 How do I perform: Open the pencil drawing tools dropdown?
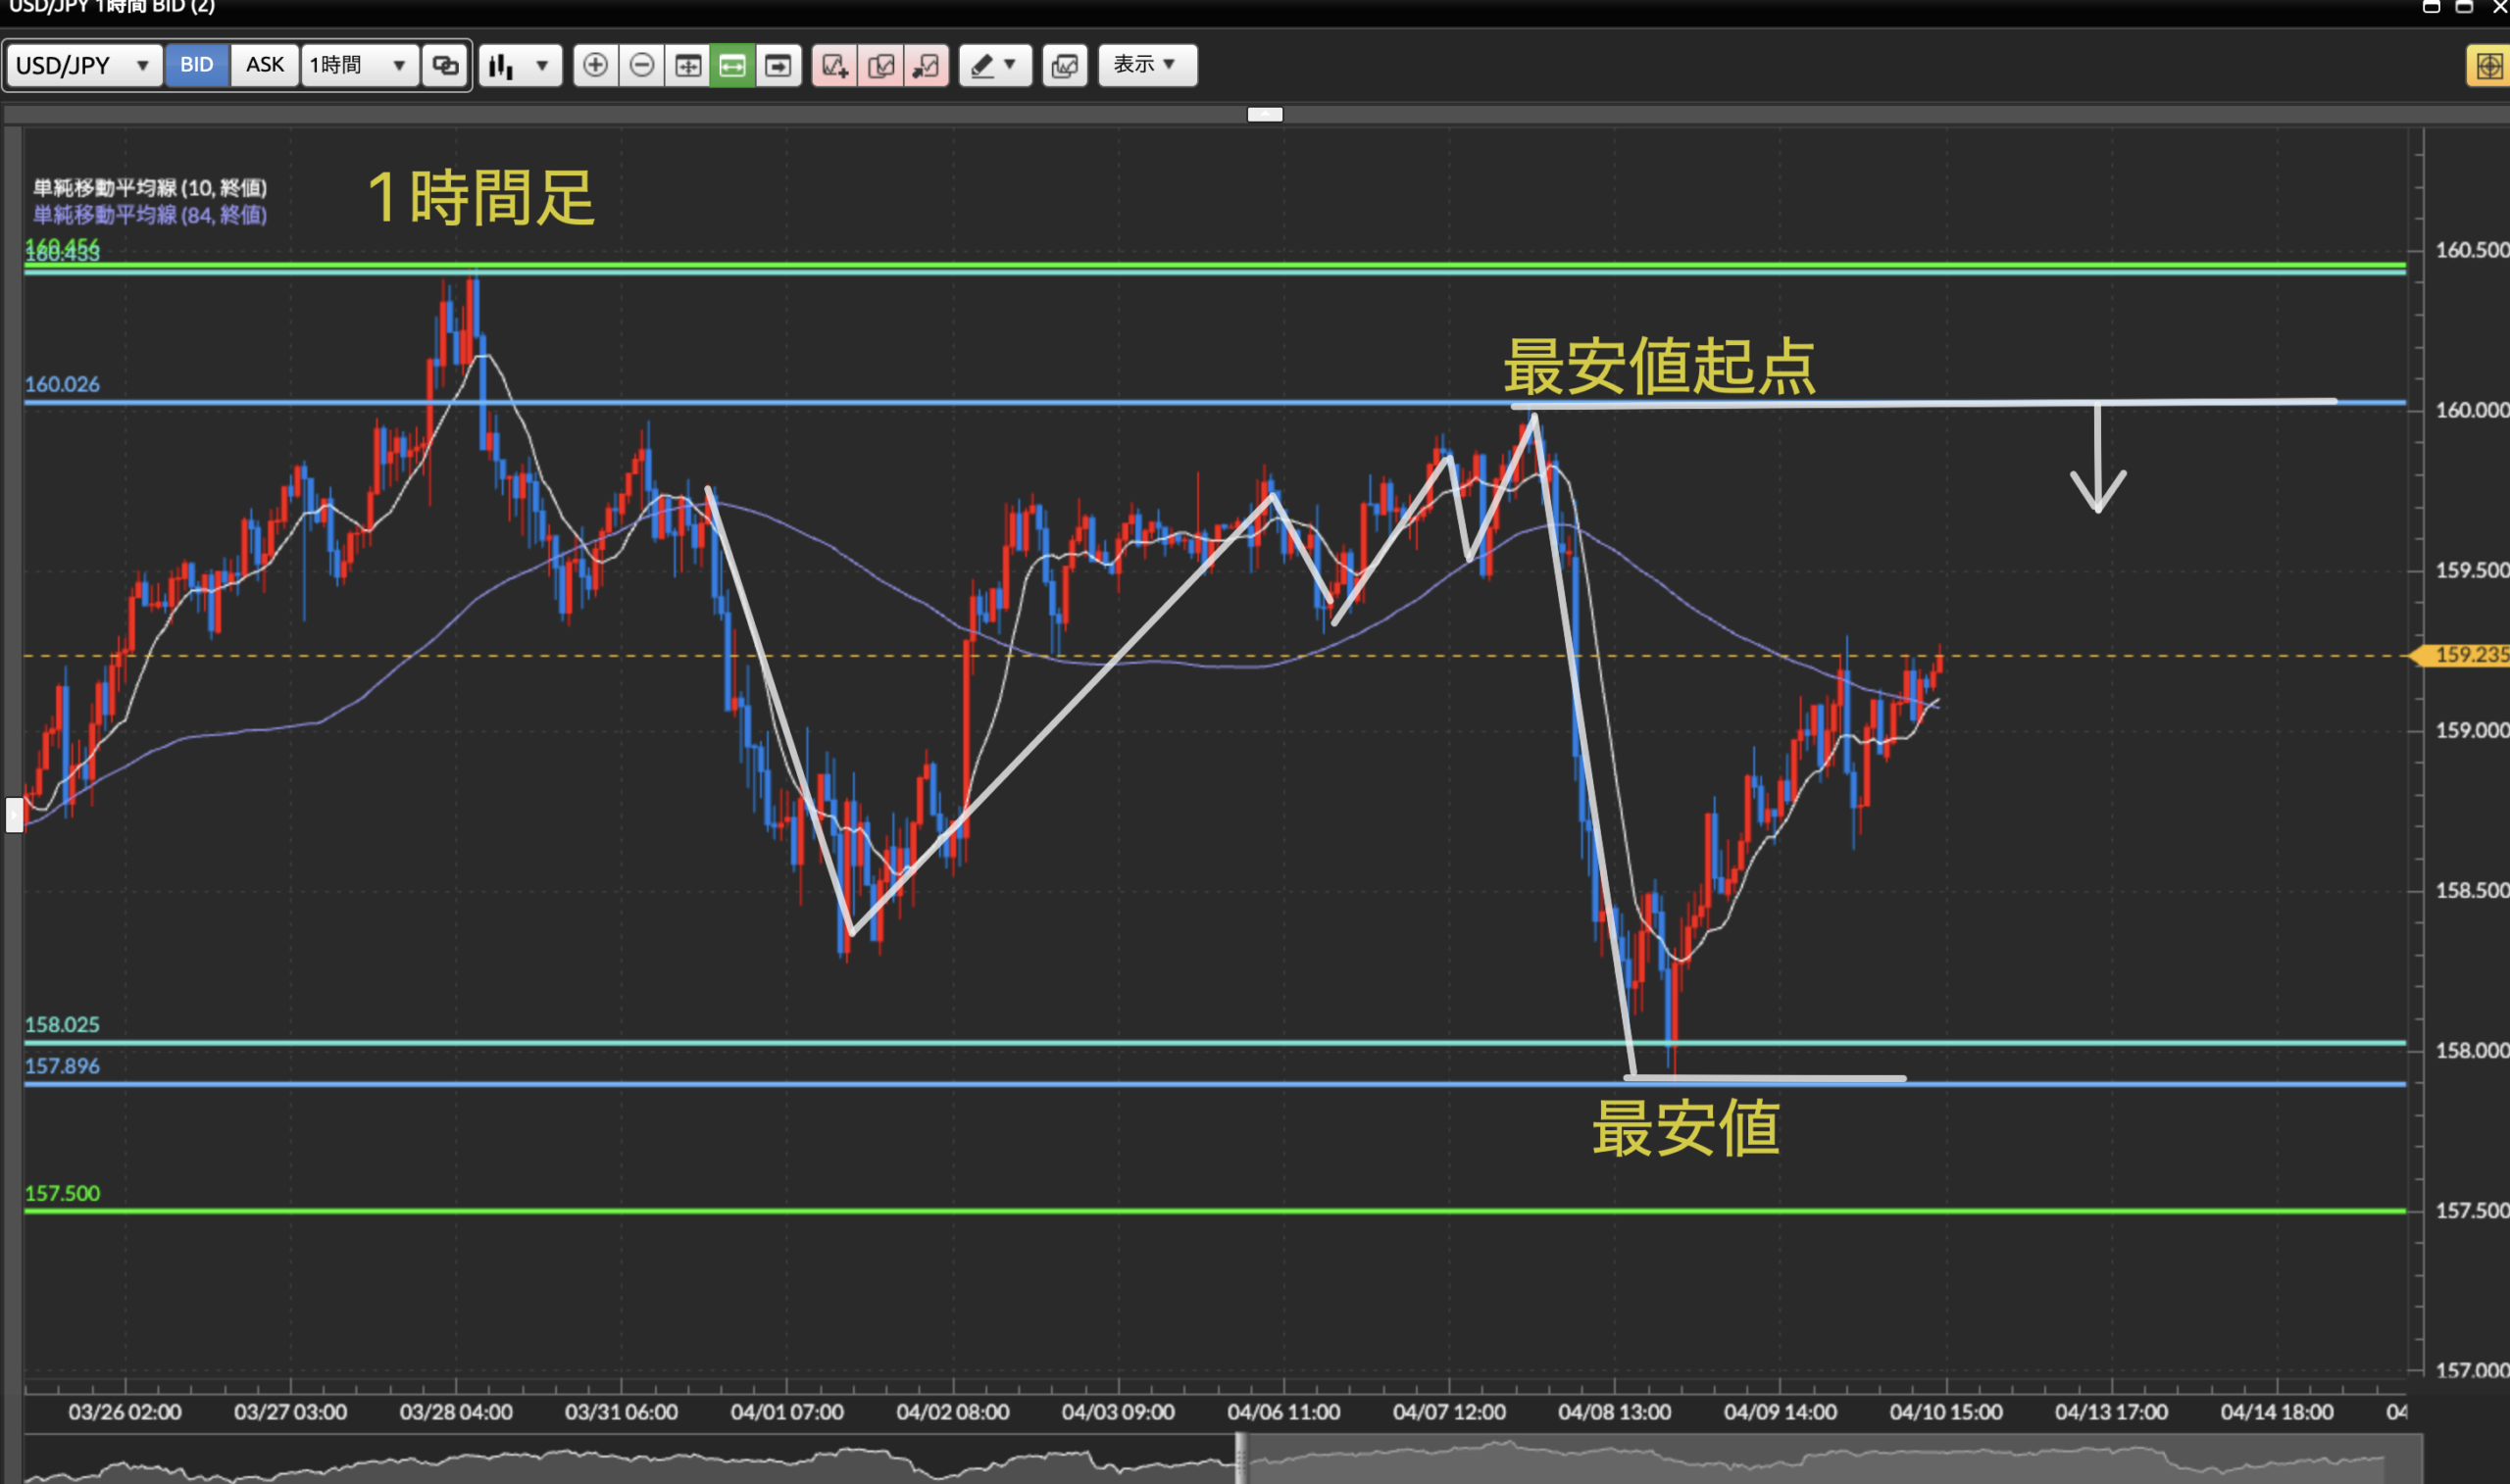(995, 66)
